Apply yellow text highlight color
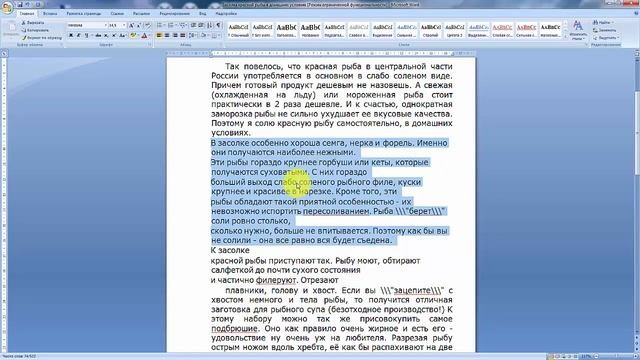Viewport: 640px width, 360px height. [133, 36]
